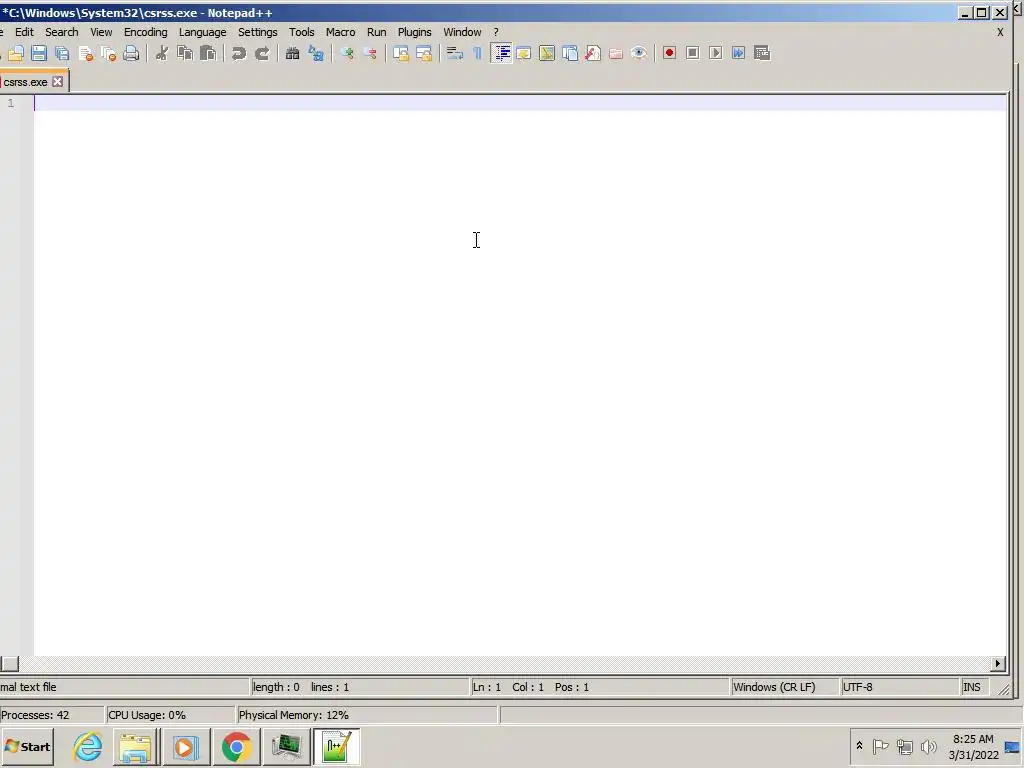Click the Save All toolbar icon
Image resolution: width=1024 pixels, height=768 pixels.
pyautogui.click(x=62, y=53)
